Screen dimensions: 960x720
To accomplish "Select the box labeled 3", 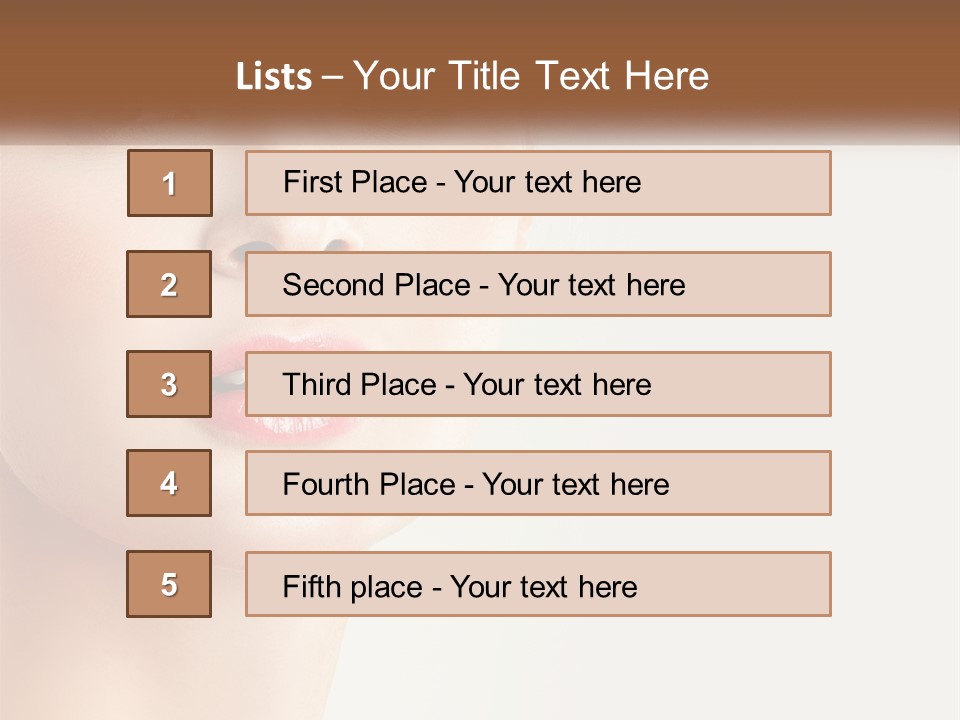I will [169, 384].
